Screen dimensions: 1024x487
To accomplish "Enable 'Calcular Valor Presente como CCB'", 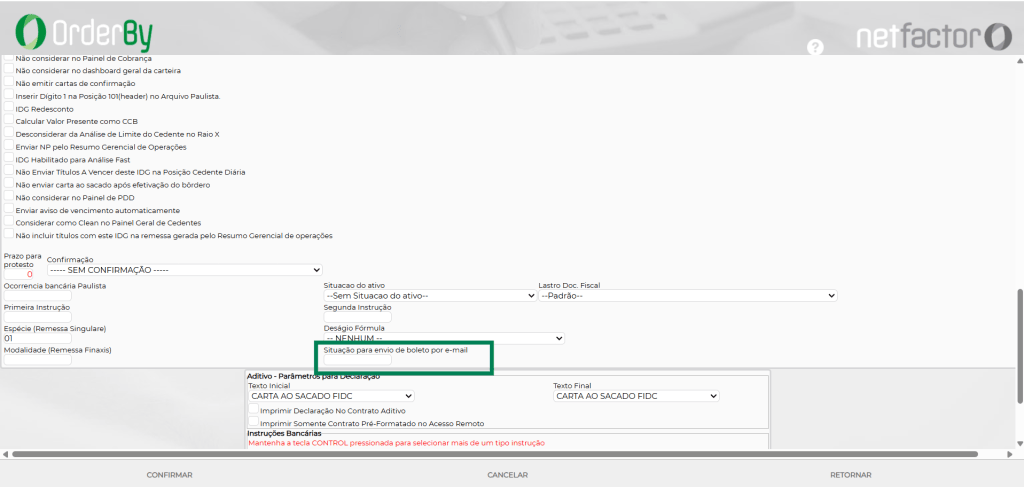I will pos(8,120).
